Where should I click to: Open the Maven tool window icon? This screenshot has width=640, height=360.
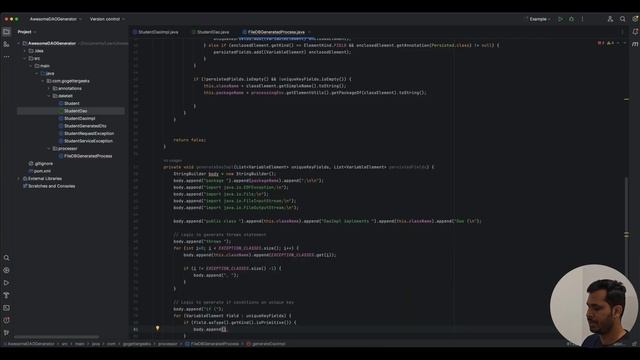pos(635,44)
